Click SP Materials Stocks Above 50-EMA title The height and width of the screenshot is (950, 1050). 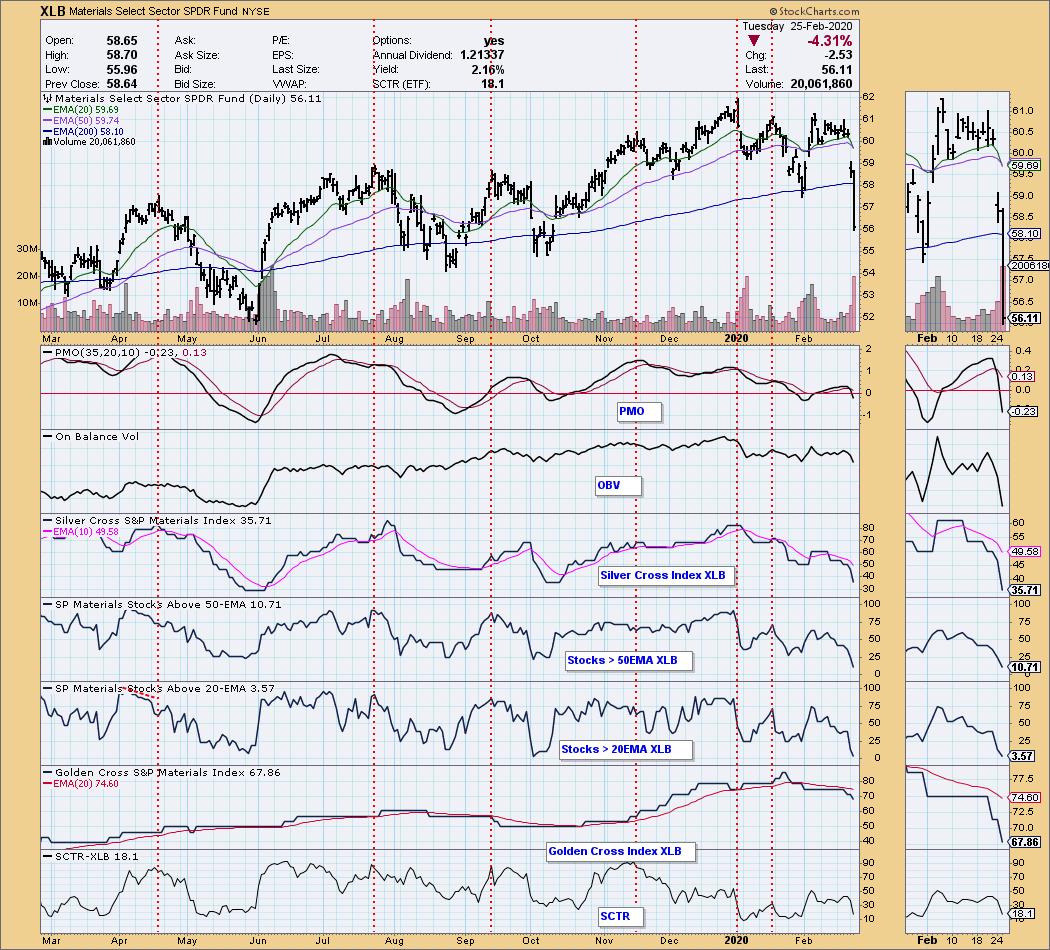coord(162,605)
